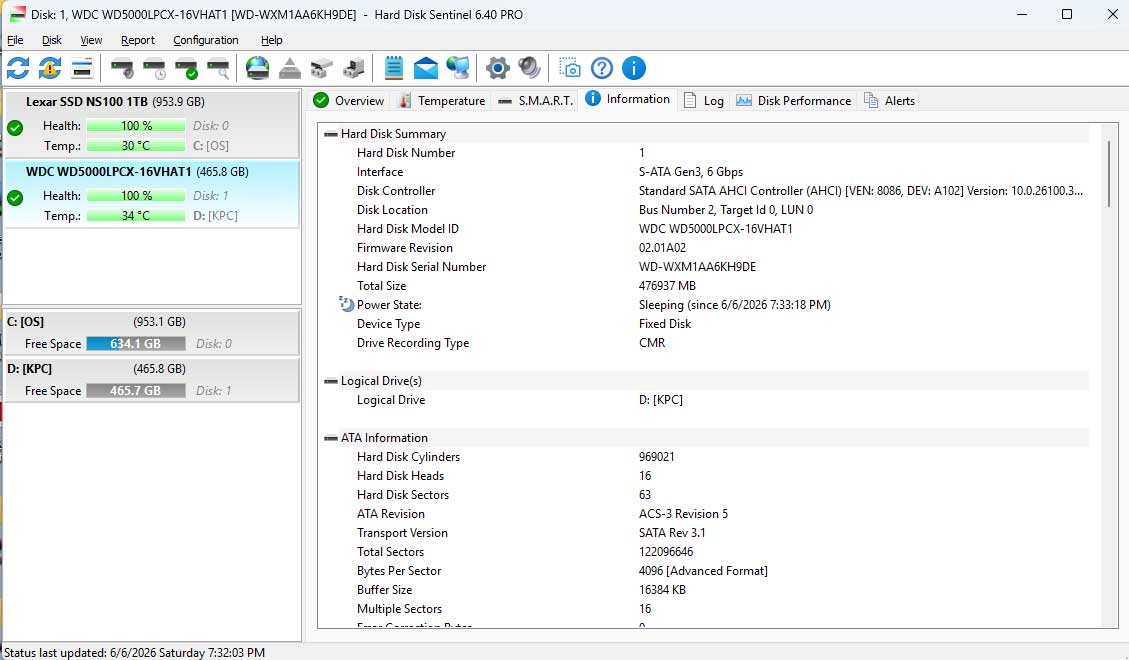Click the grey pyramid toolbar icon
The height and width of the screenshot is (660, 1129).
pos(289,68)
